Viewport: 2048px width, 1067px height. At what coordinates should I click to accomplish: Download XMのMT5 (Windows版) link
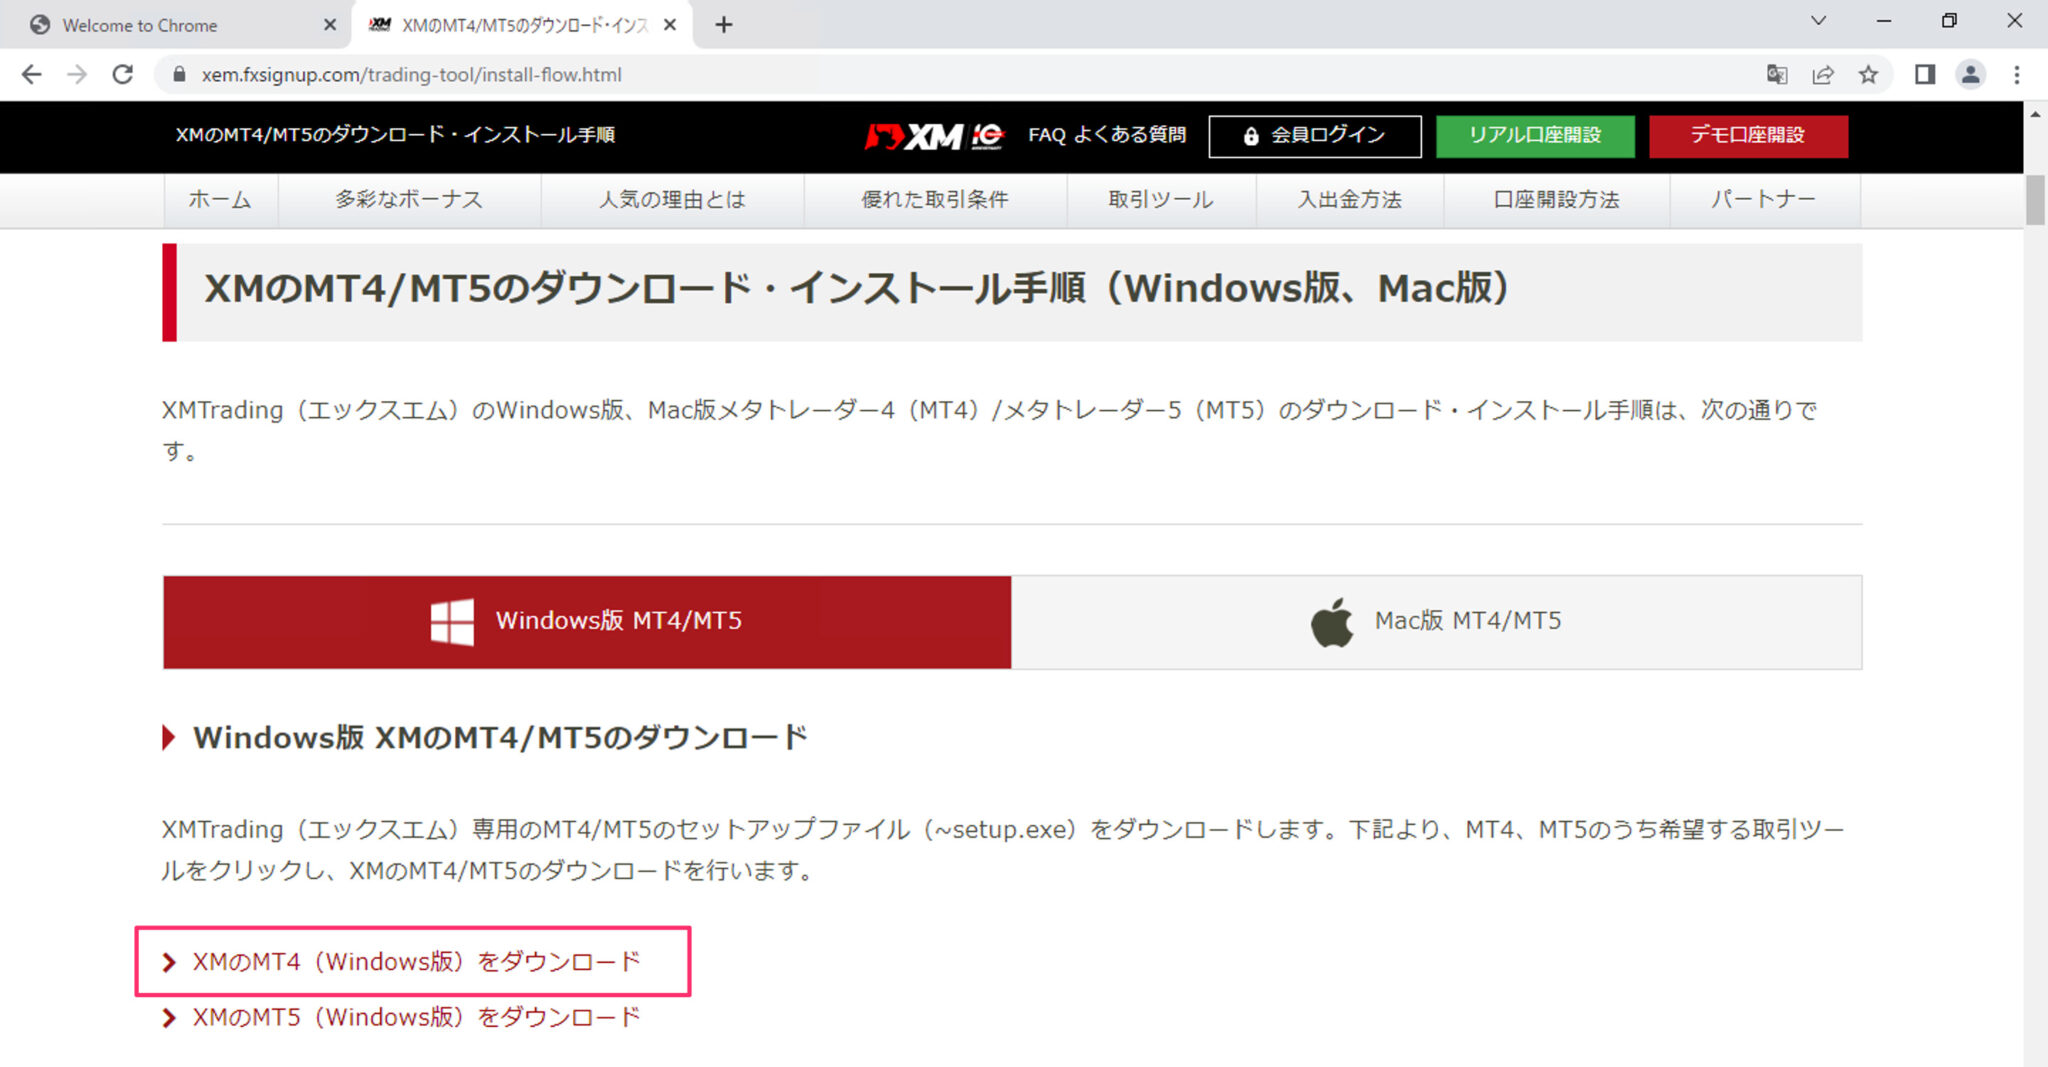(416, 1018)
